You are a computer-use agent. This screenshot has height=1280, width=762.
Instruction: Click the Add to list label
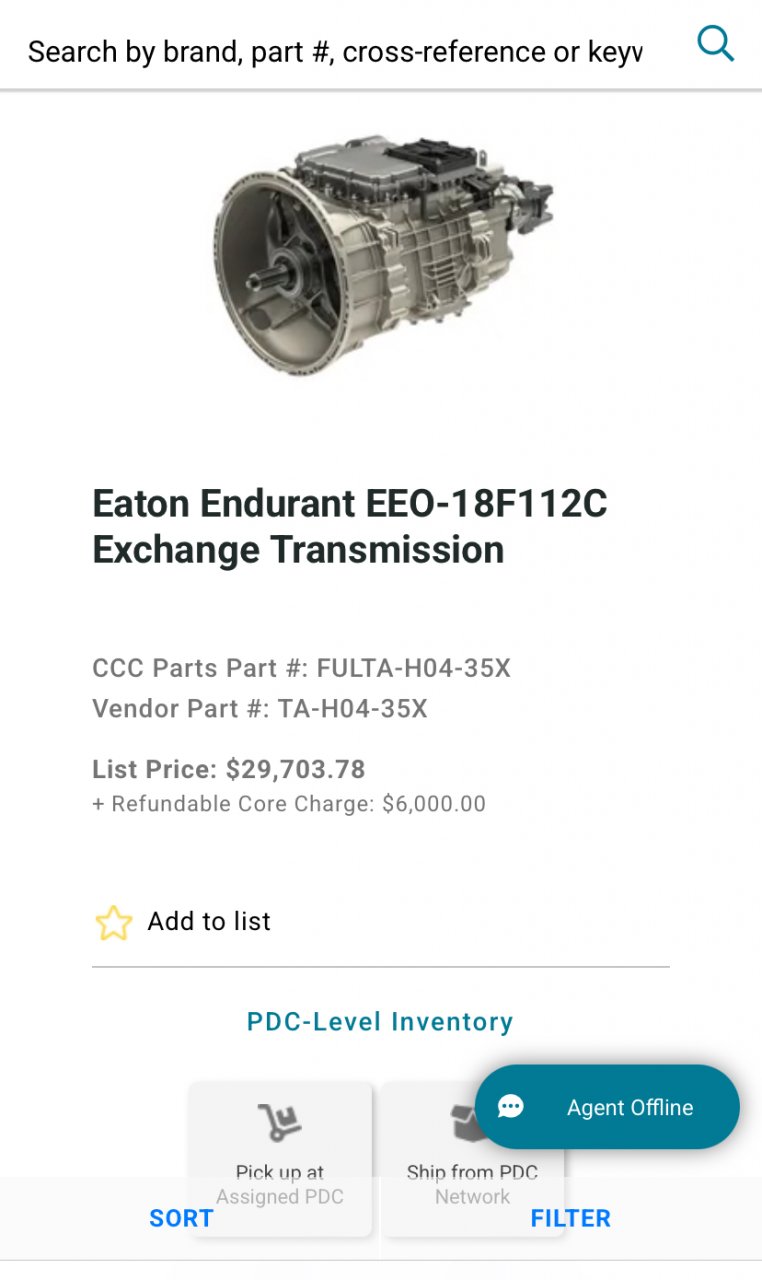coord(209,921)
